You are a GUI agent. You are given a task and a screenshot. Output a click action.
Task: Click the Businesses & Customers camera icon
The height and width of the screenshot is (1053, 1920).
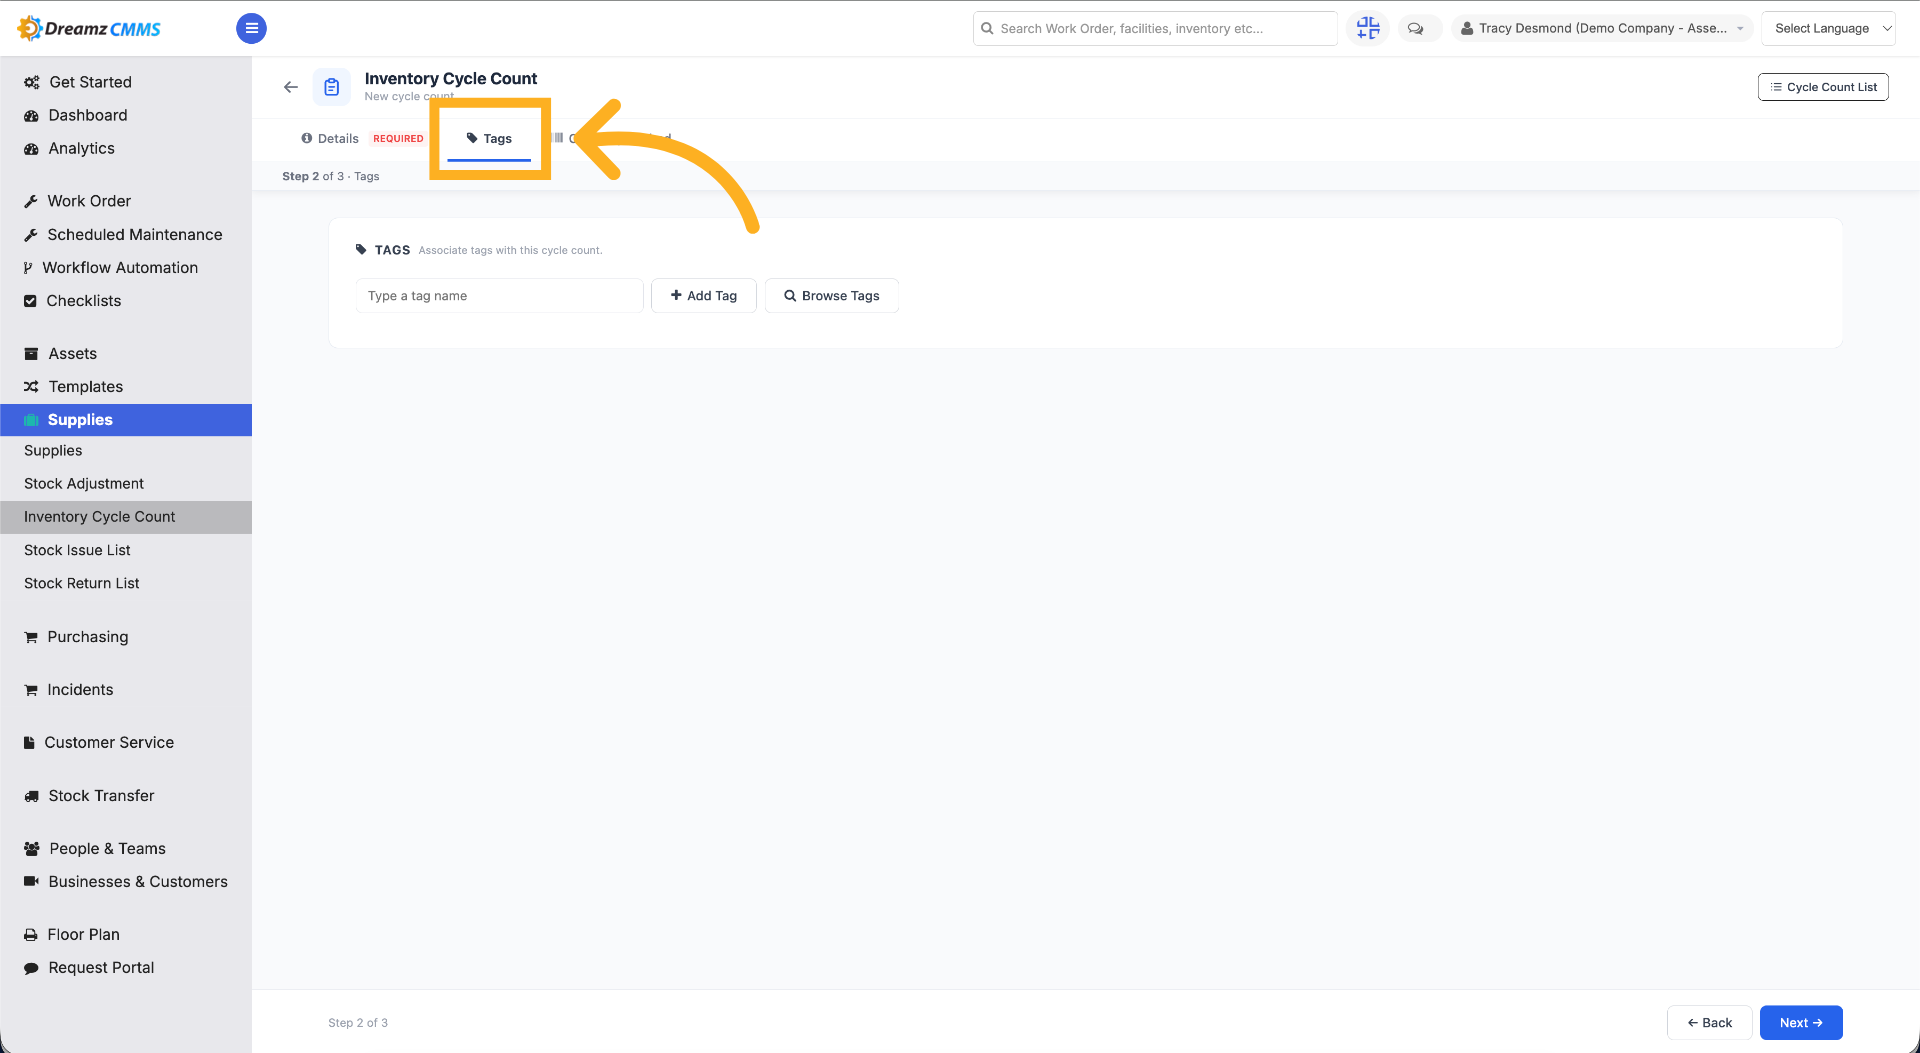[x=31, y=881]
